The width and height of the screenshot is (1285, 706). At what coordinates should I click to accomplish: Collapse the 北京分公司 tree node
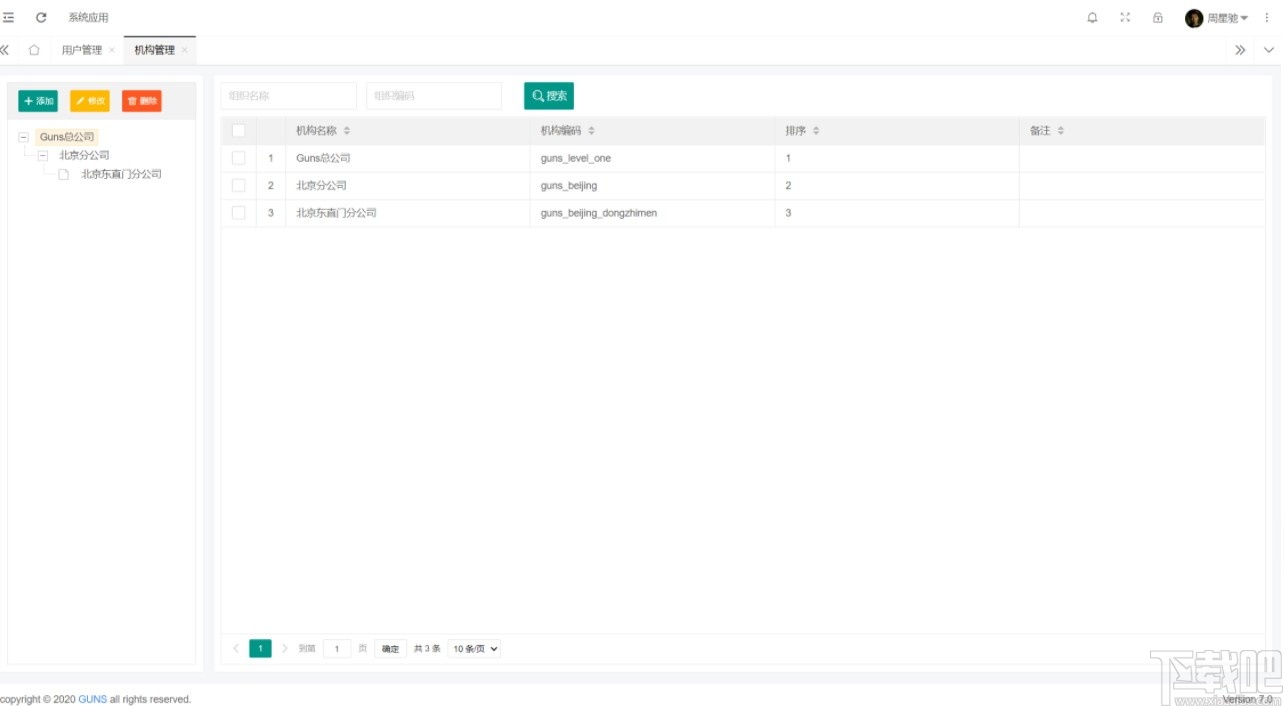[x=43, y=156]
